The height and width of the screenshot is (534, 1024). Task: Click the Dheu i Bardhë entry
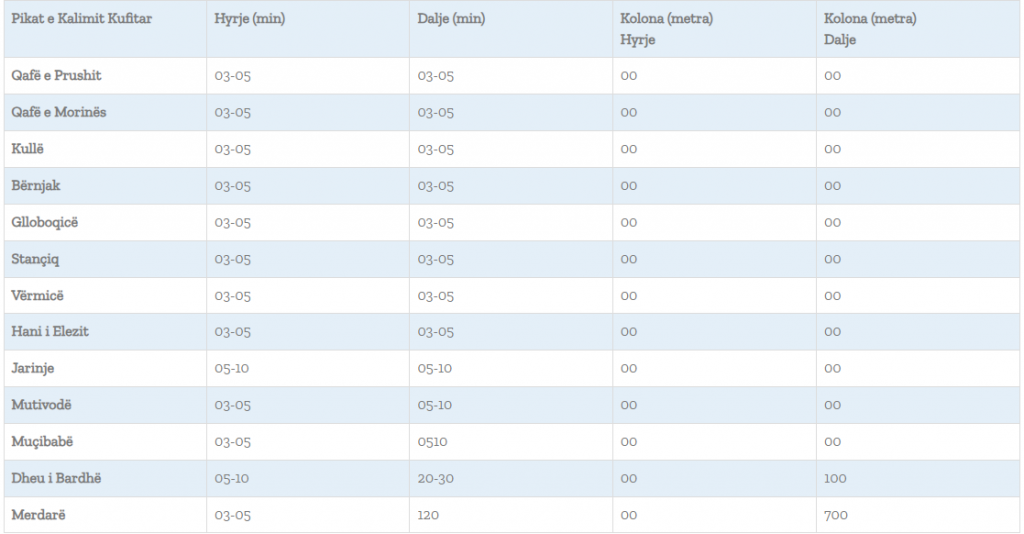[x=56, y=479]
